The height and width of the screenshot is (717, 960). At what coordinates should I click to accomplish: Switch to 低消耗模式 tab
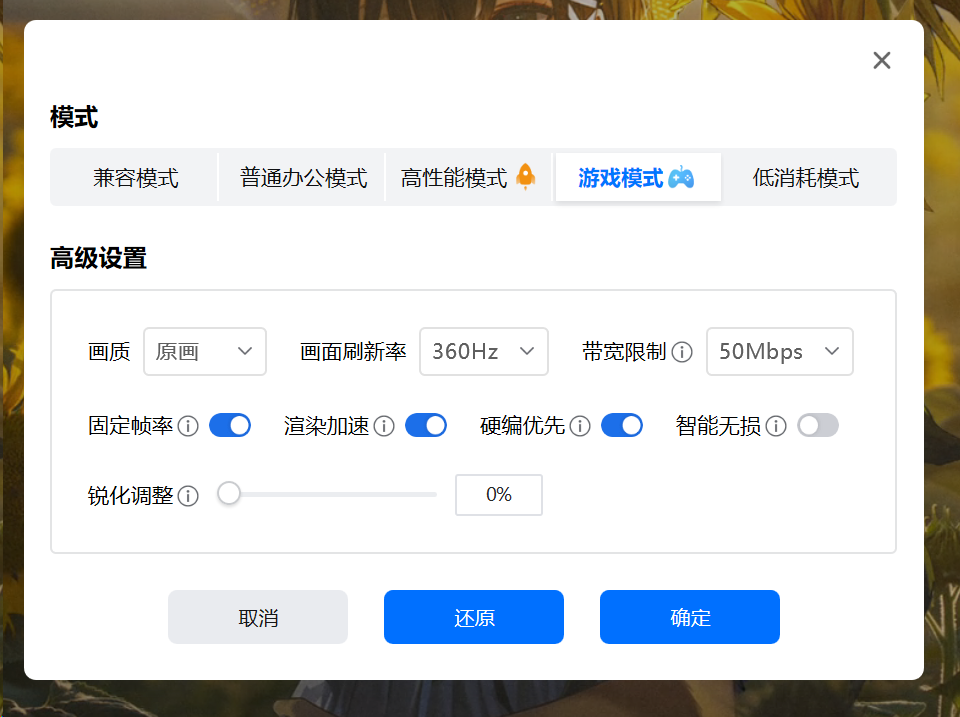tap(806, 178)
